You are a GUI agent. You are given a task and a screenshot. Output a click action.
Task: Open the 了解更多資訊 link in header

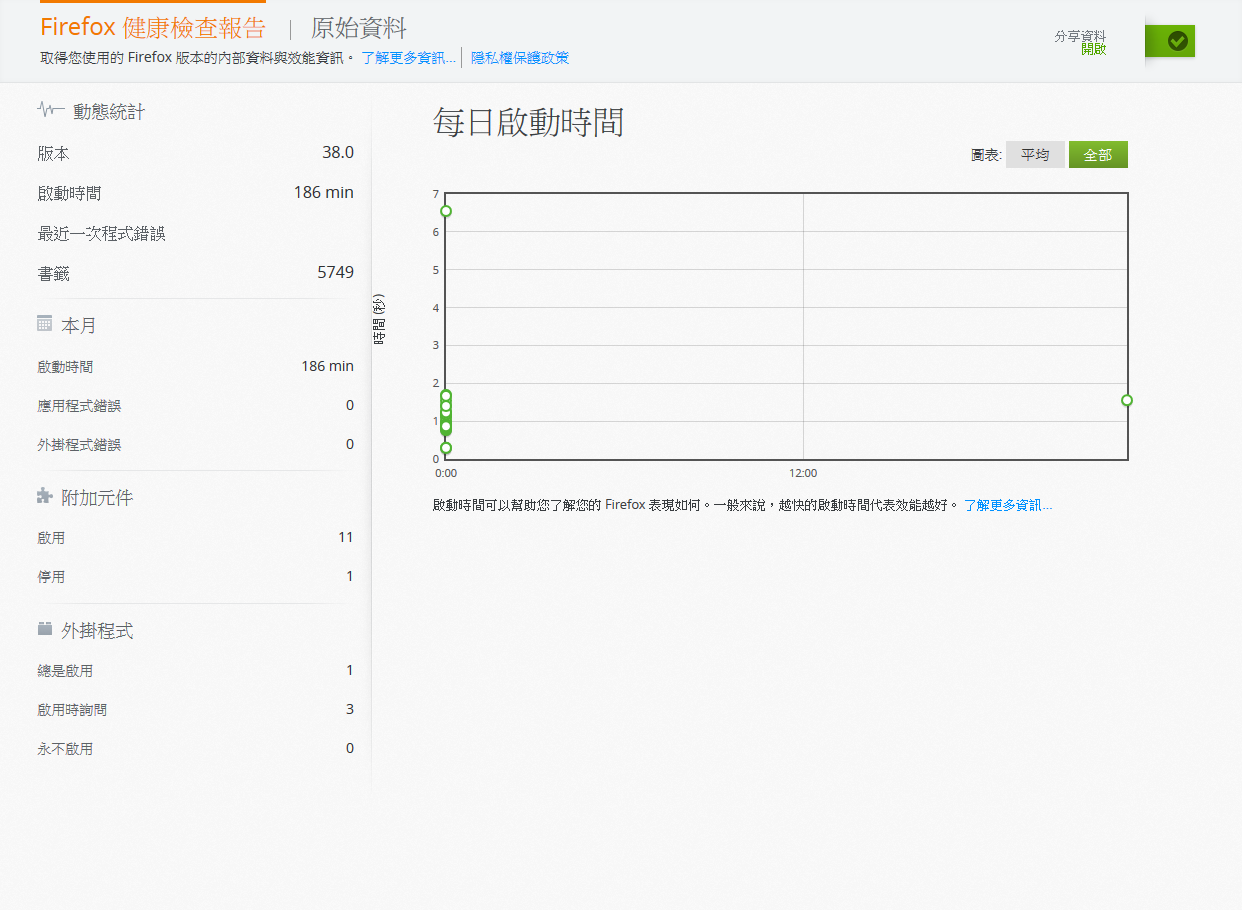click(x=408, y=58)
